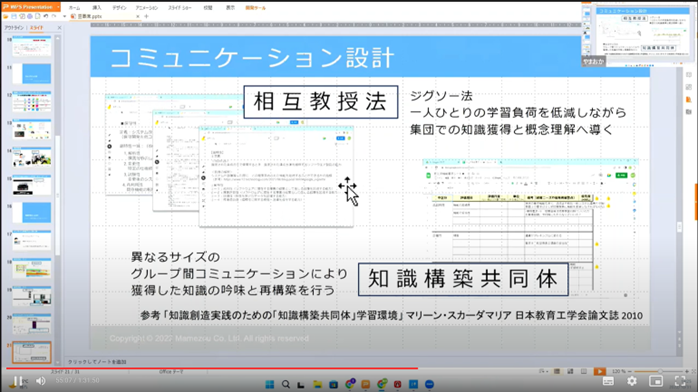Switch to the アウトライン pane tab
The image size is (698, 392).
pos(14,28)
